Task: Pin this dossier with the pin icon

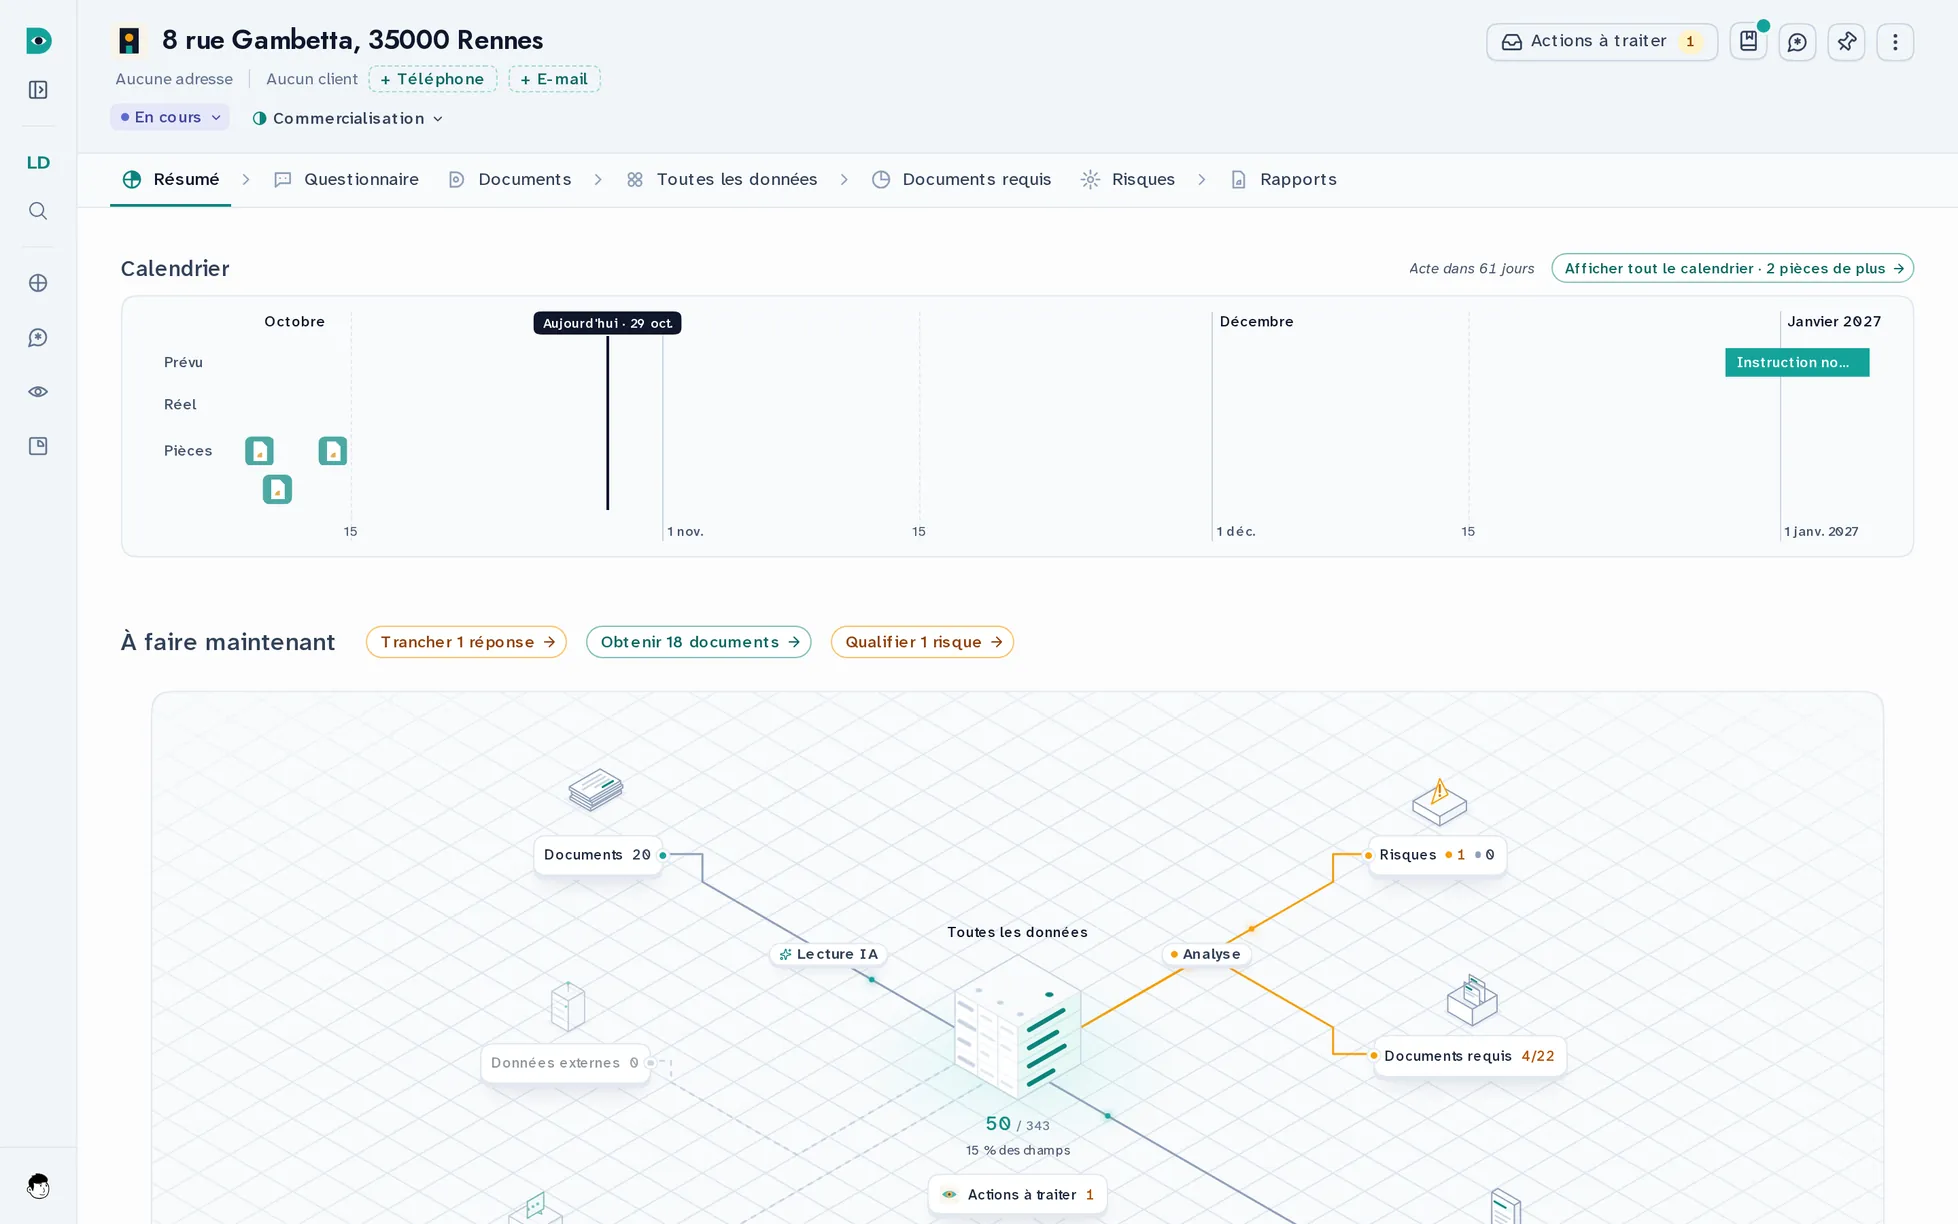Action: click(1846, 42)
